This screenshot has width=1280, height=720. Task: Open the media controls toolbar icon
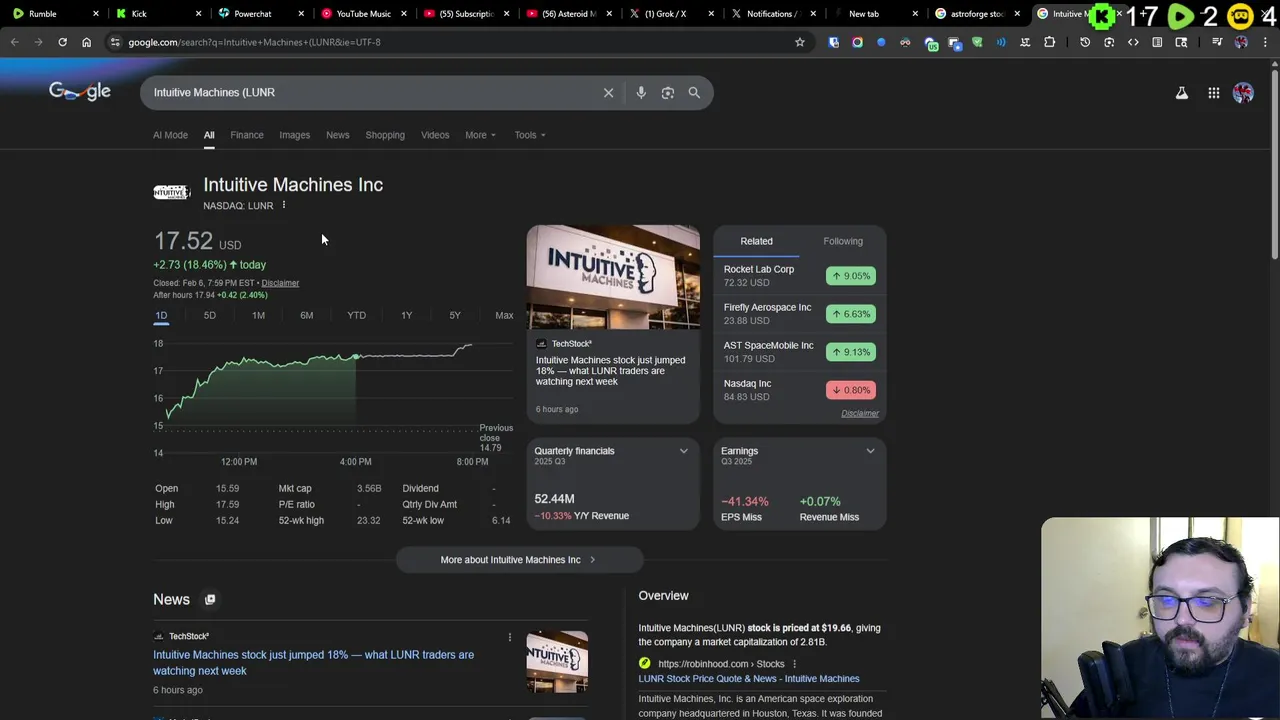tap(1217, 42)
